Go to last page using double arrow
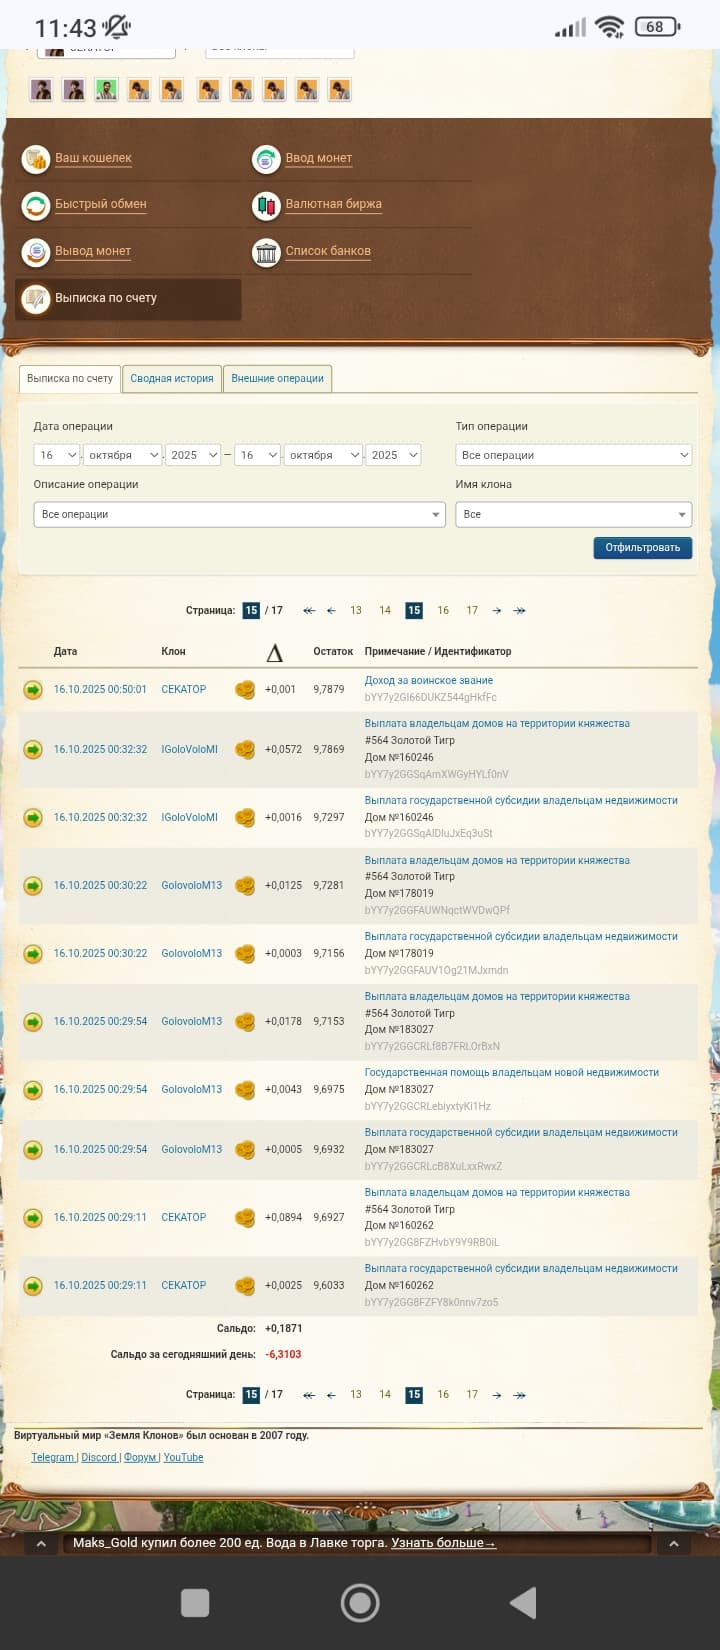Viewport: 720px width, 1650px height. (x=519, y=610)
